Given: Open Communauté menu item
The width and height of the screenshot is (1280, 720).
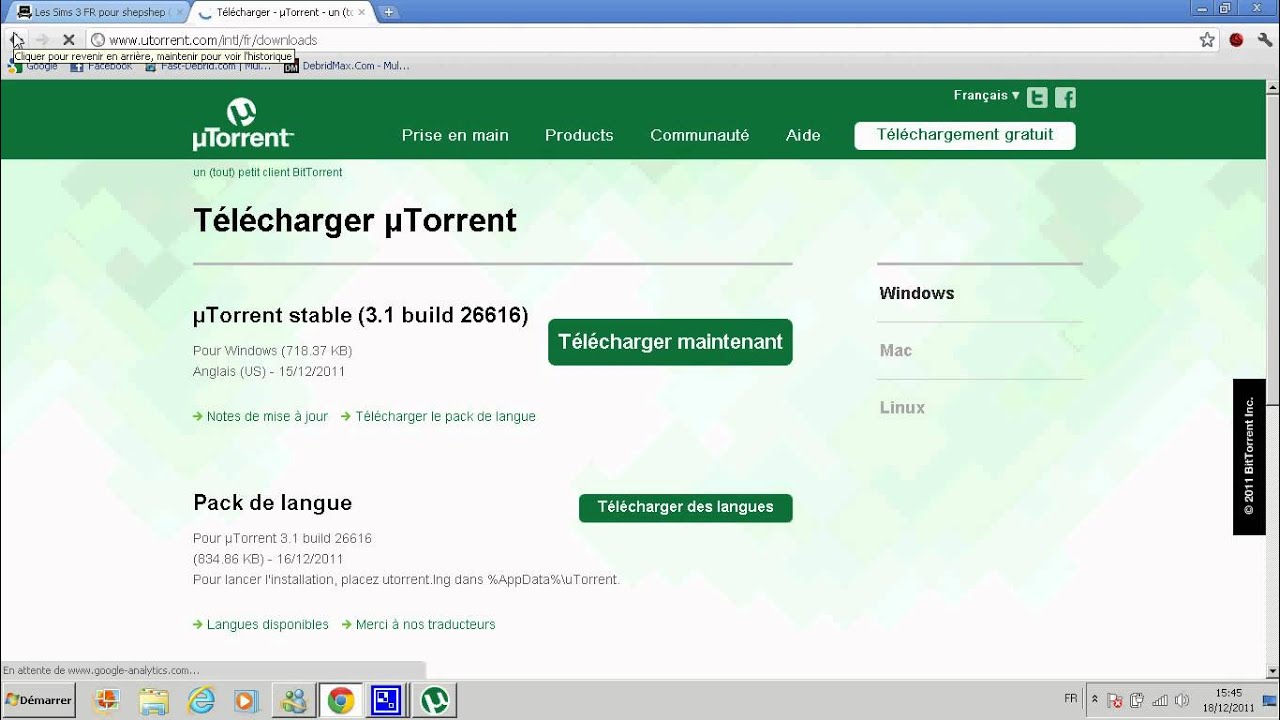Looking at the screenshot, I should tap(699, 135).
